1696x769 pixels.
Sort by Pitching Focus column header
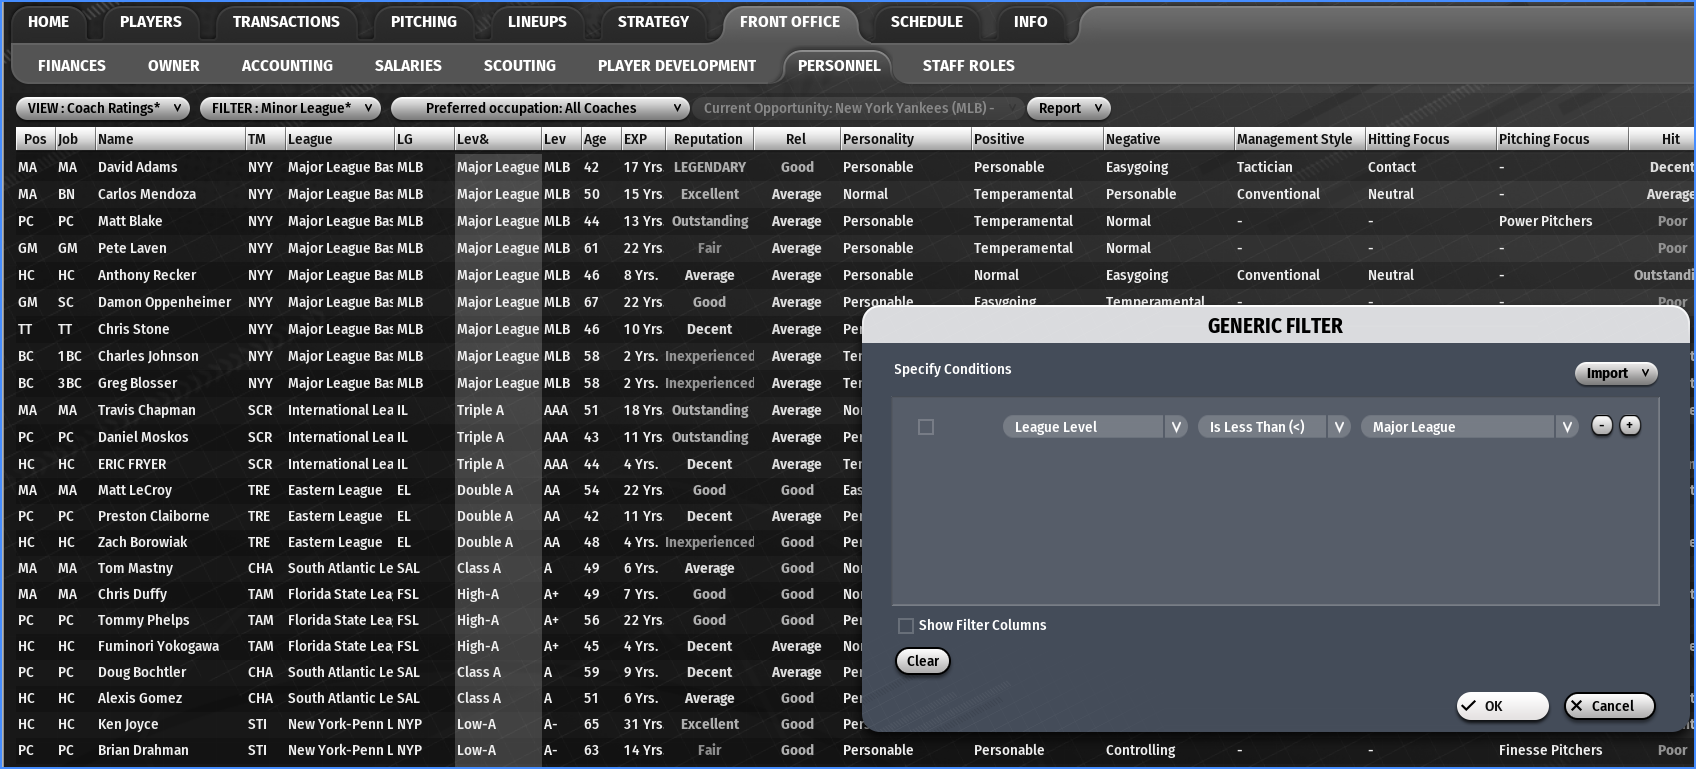pyautogui.click(x=1560, y=139)
